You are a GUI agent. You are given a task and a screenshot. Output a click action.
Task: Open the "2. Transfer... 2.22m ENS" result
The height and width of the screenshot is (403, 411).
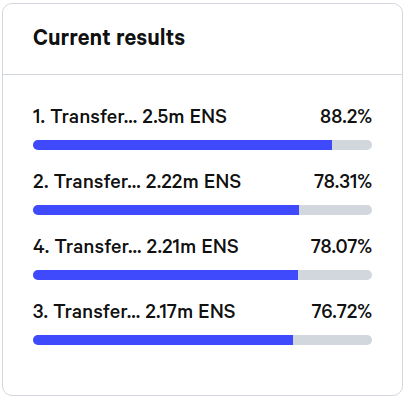137,181
